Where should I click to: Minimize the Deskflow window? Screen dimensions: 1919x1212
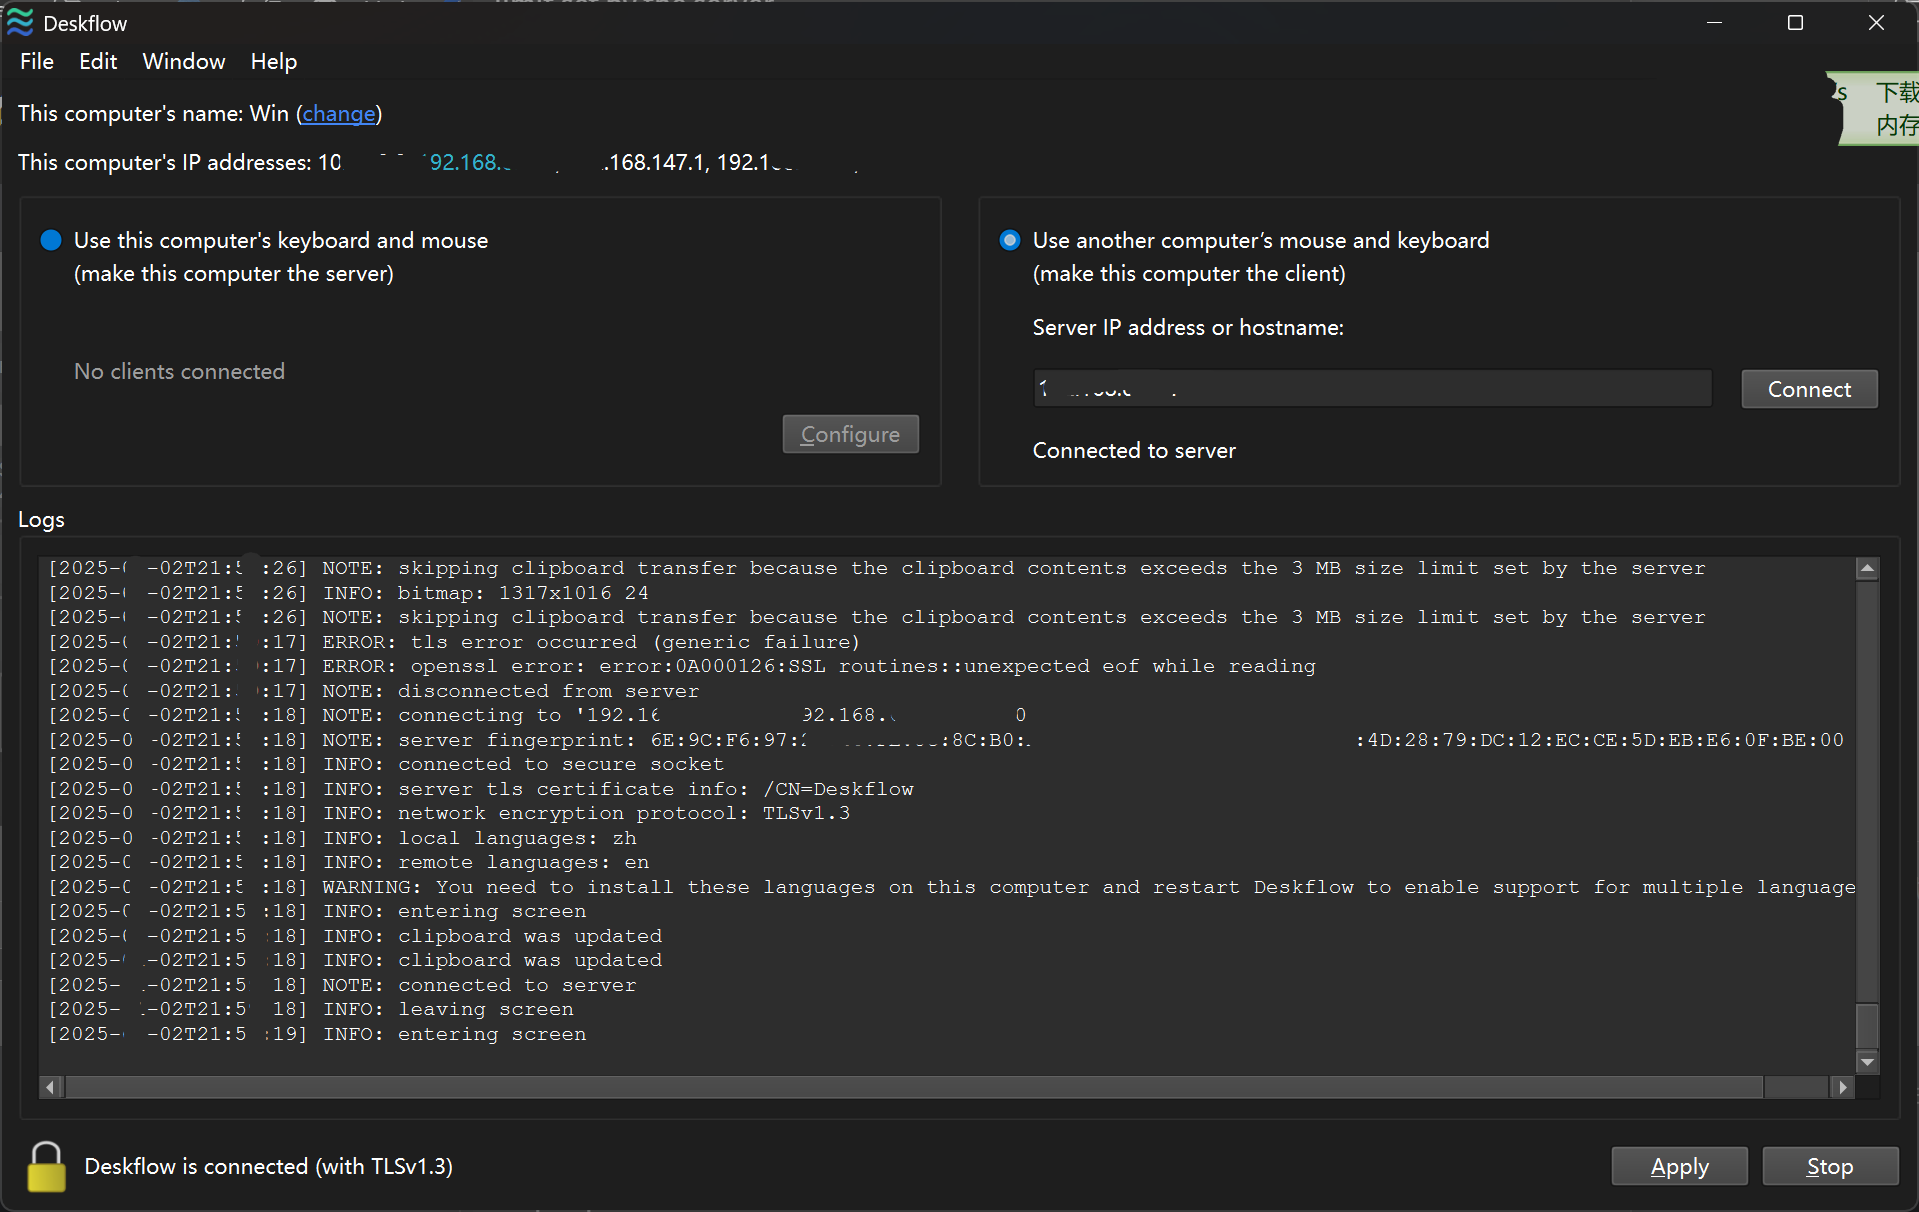click(1714, 22)
